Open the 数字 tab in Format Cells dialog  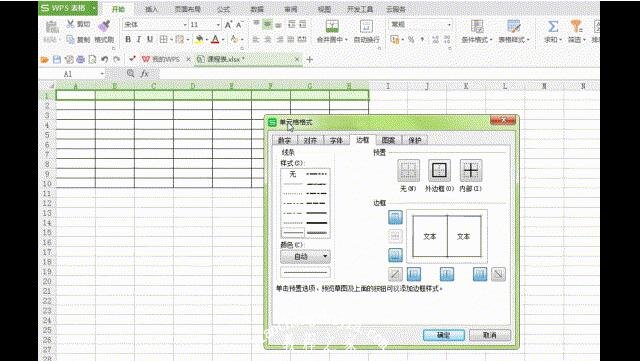click(x=285, y=140)
